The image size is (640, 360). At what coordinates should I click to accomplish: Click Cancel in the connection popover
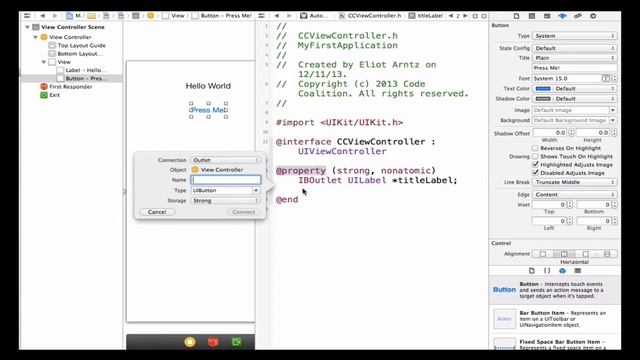tap(157, 212)
